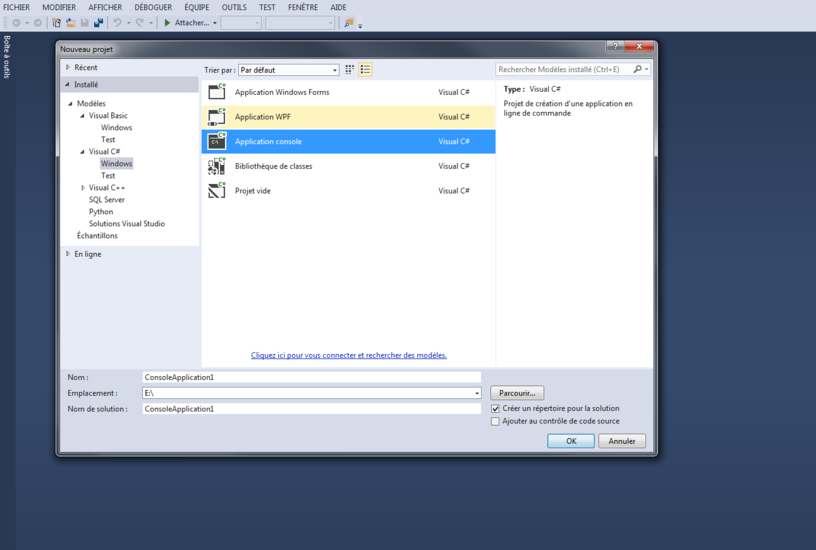
Task: Click the search magnifier icon
Action: 638,70
